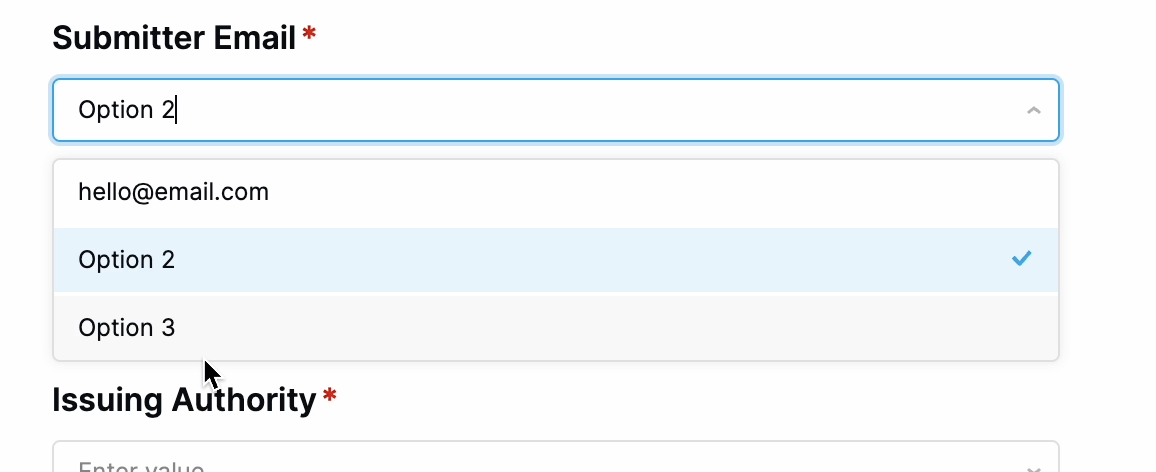
Task: Click the Enter value placeholder text
Action: click(141, 467)
